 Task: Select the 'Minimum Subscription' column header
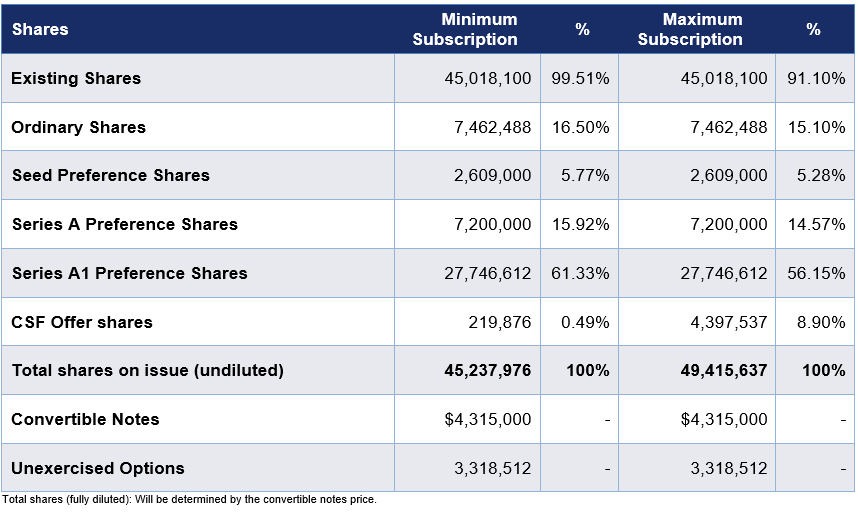(x=465, y=30)
